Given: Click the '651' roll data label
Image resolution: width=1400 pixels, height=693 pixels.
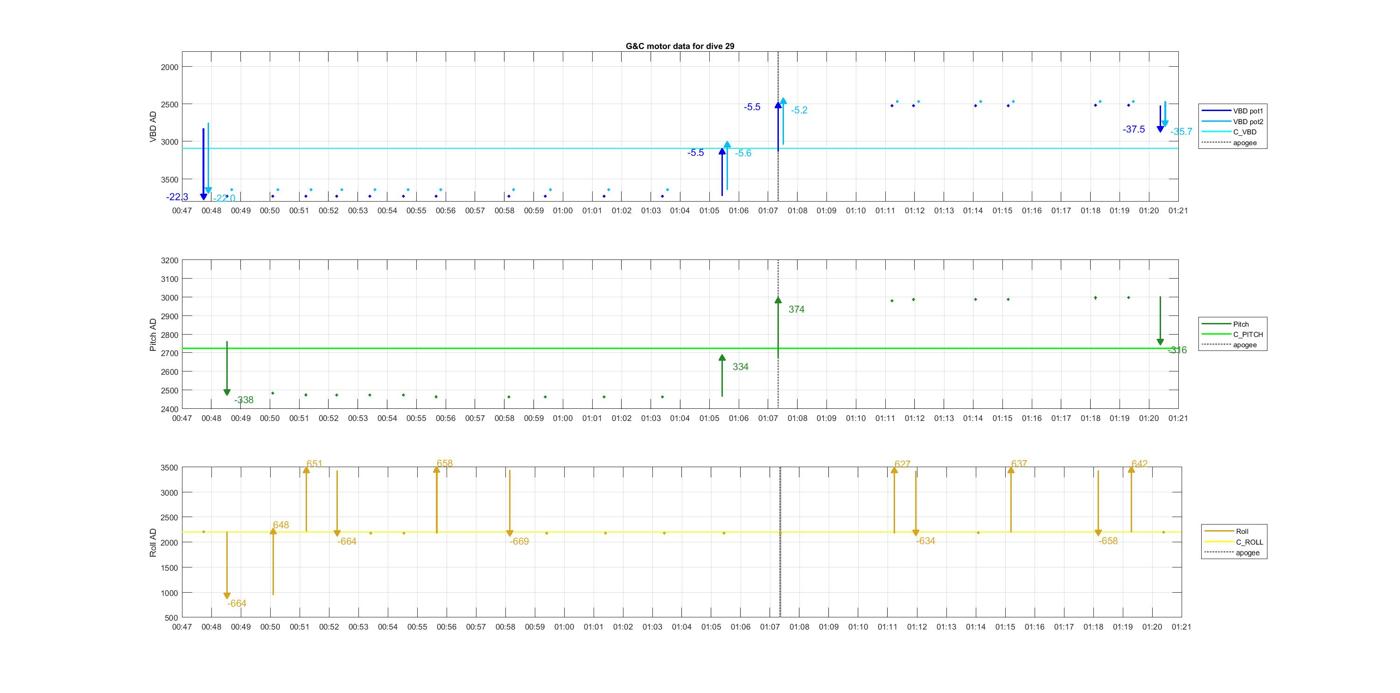Looking at the screenshot, I should [x=314, y=464].
